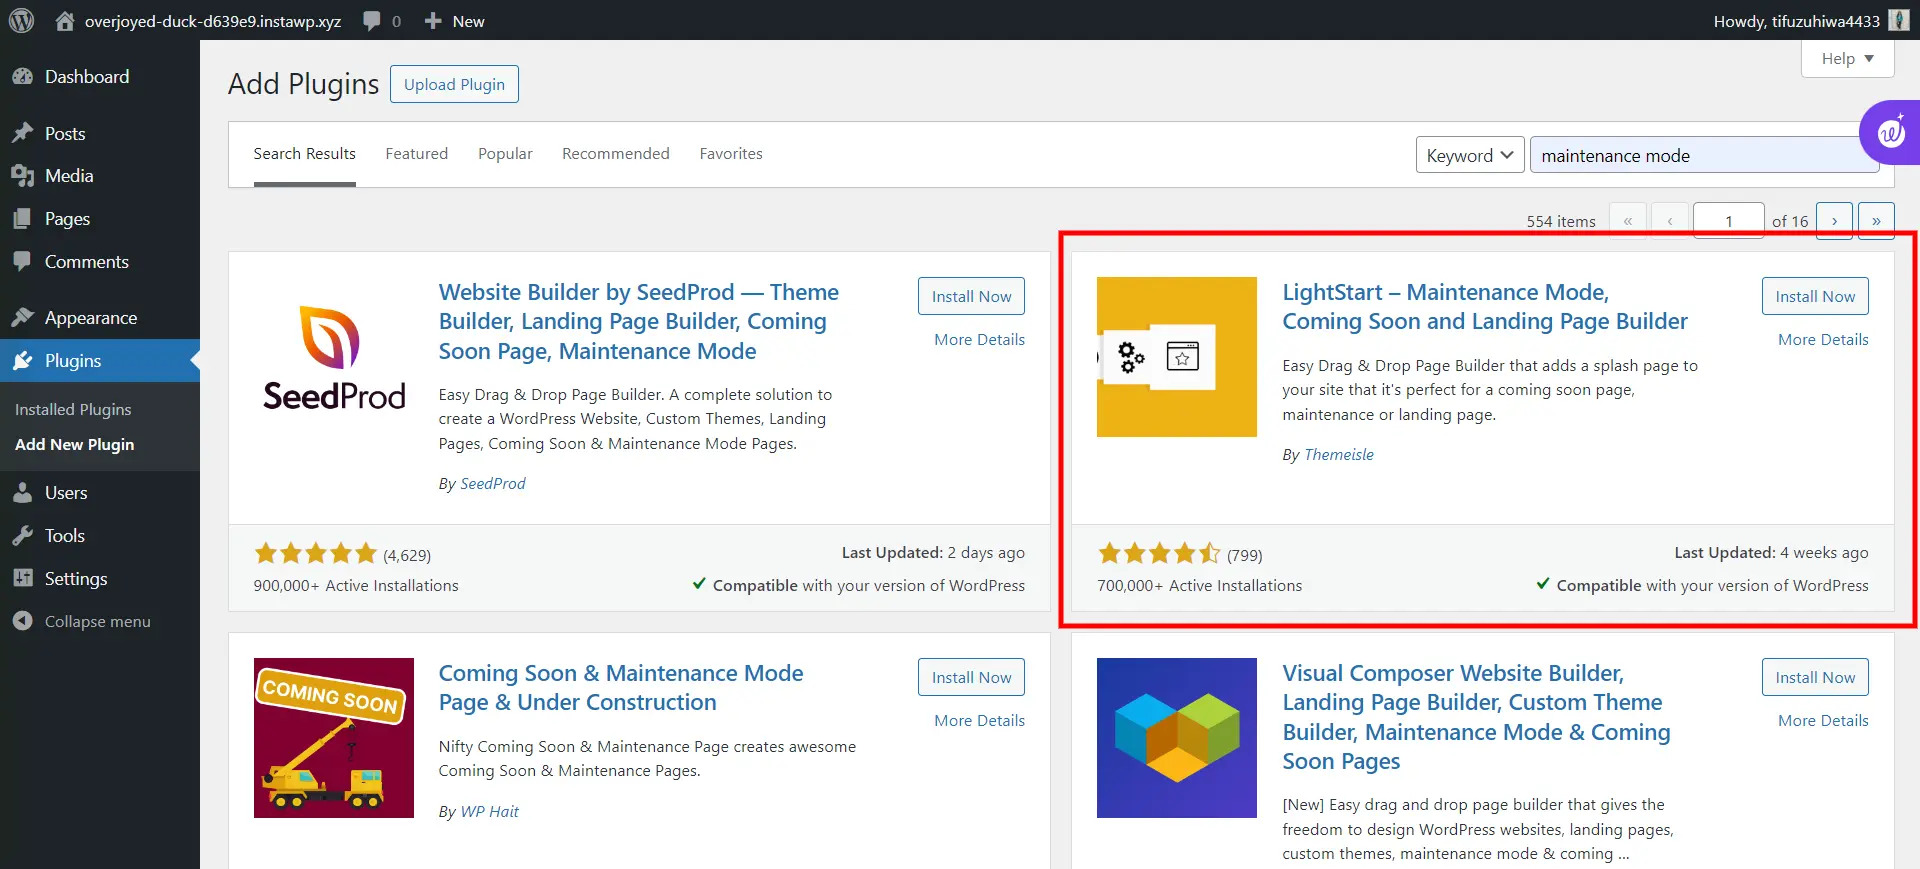Click the Pages icon in sidebar

tap(22, 219)
